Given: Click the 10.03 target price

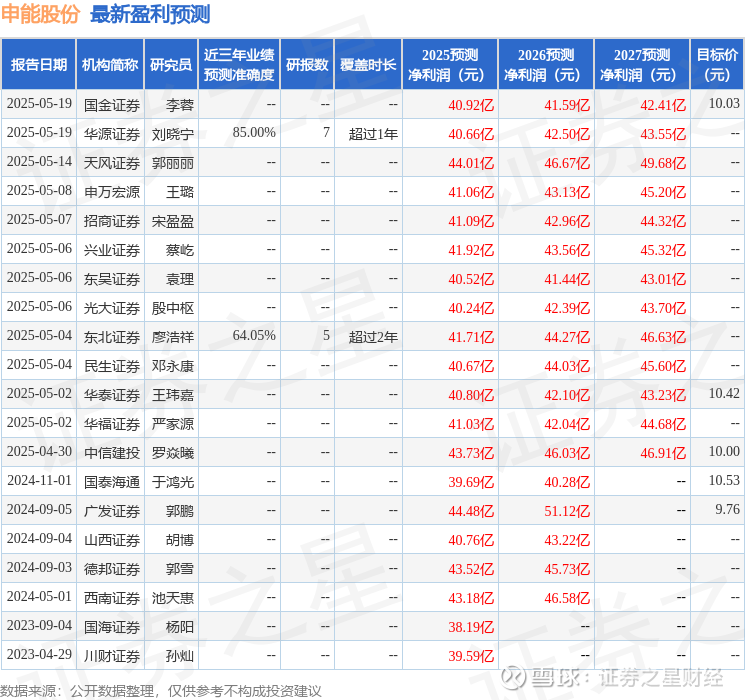Looking at the screenshot, I should point(724,104).
